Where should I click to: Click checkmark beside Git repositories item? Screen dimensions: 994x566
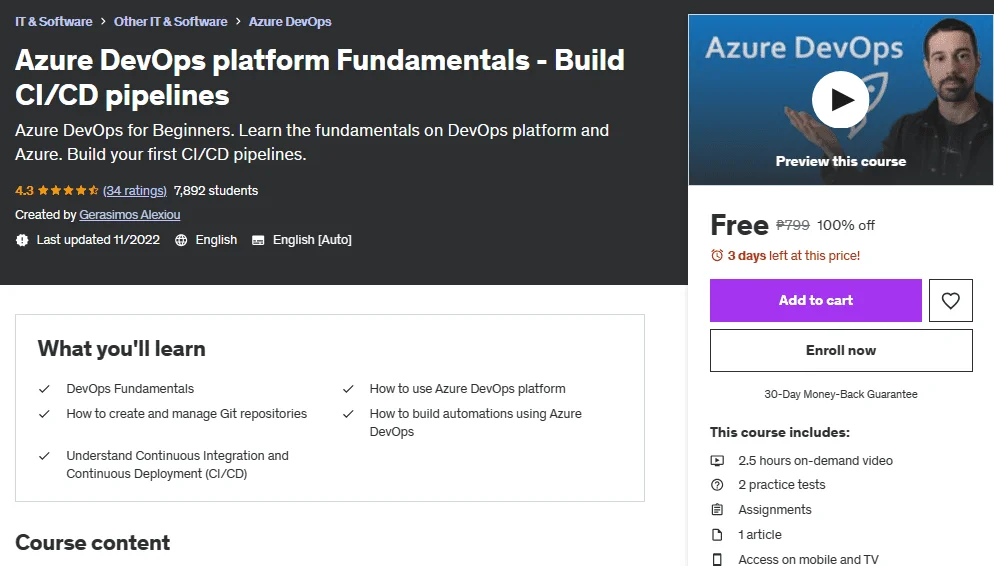click(x=44, y=414)
